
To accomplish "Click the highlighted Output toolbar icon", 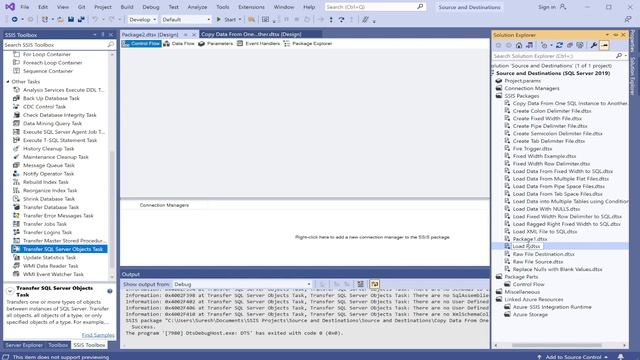I will pos(375,284).
